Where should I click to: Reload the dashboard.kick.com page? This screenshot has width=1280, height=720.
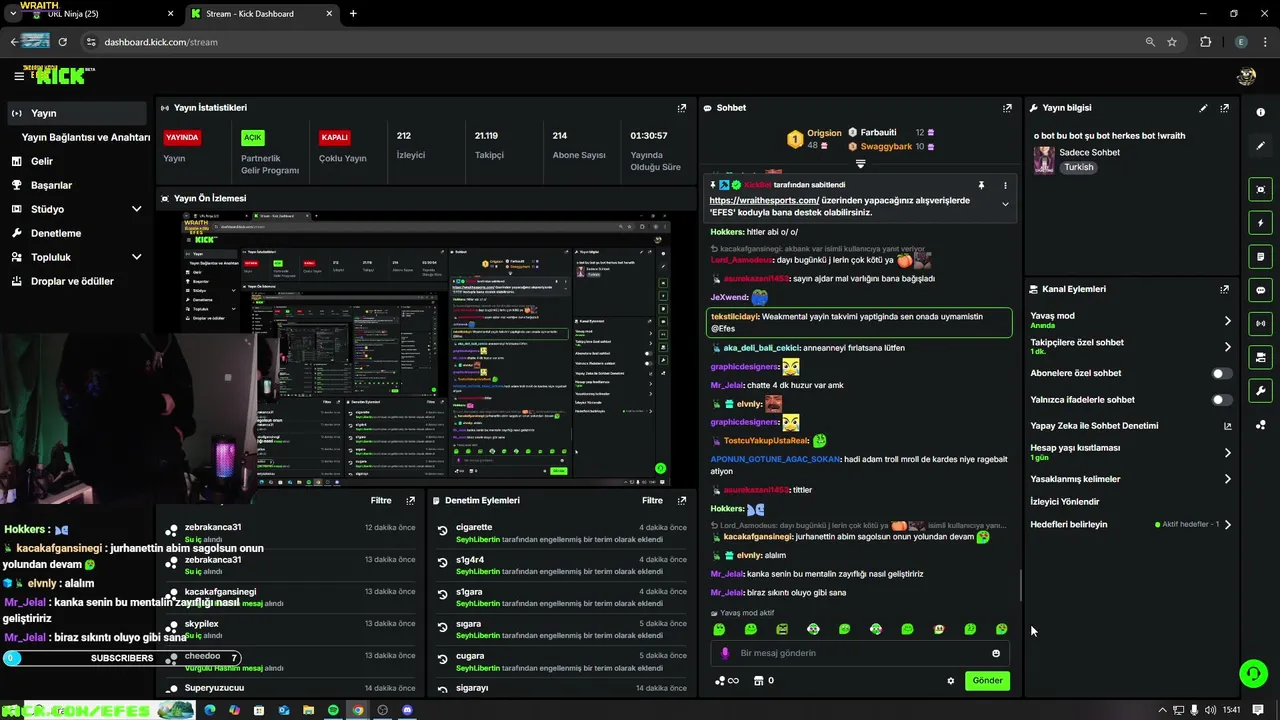tap(62, 42)
